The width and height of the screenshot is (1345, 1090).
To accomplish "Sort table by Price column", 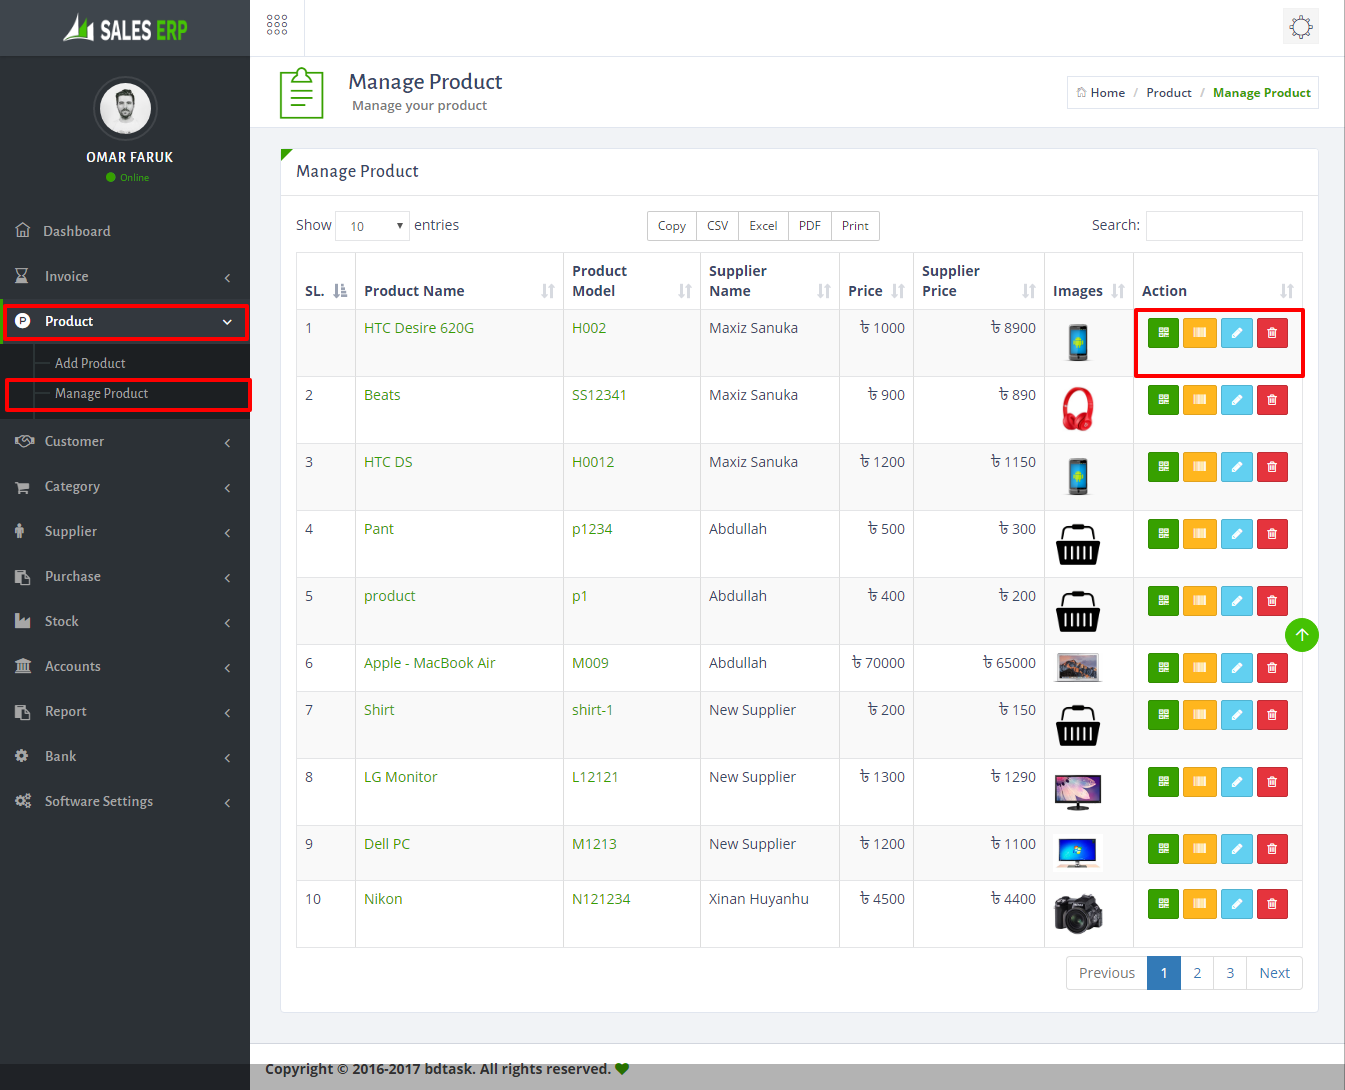I will pos(876,281).
